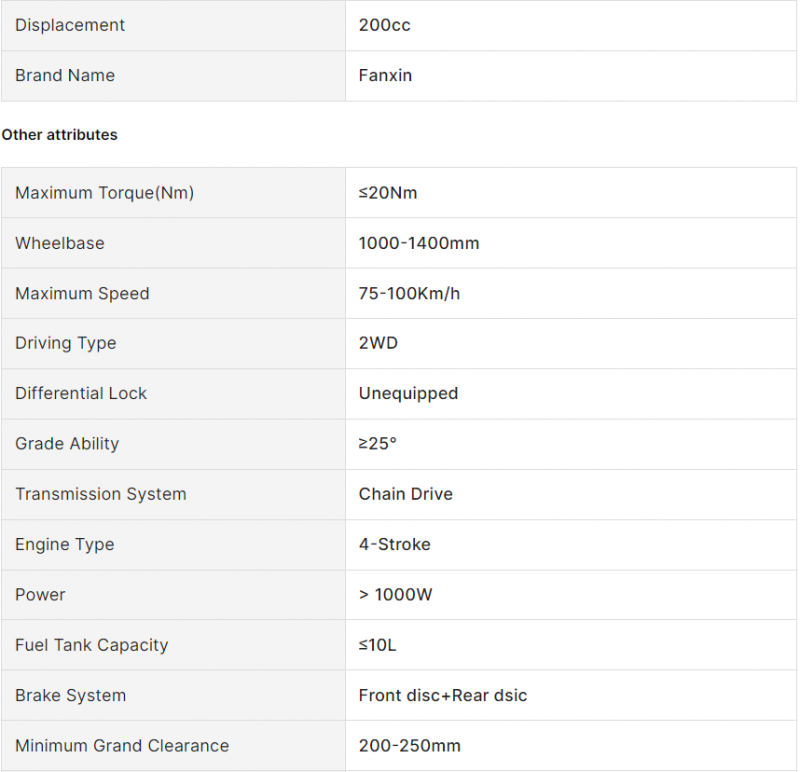This screenshot has width=800, height=772.
Task: Select the Fanxin brand value
Action: point(385,76)
